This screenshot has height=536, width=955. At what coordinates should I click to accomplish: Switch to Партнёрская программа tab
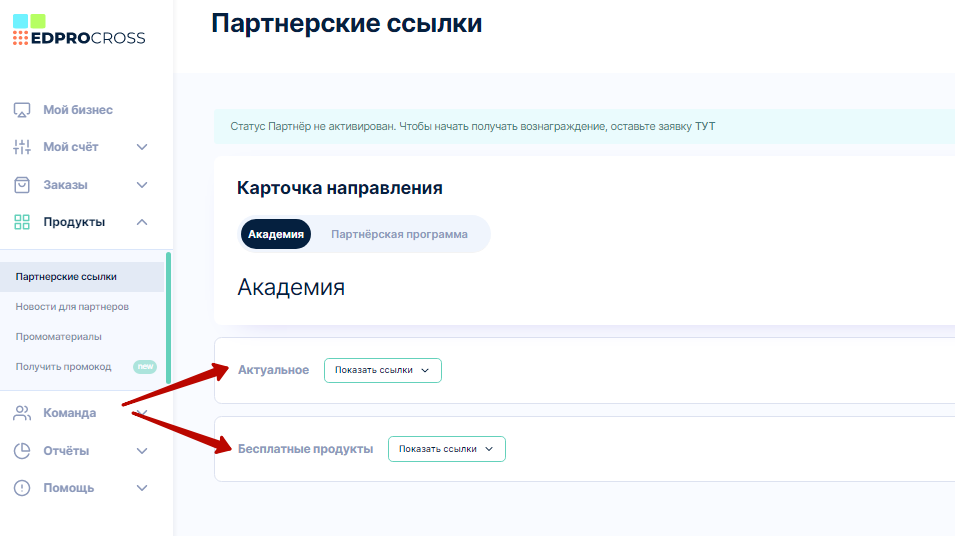tap(400, 234)
